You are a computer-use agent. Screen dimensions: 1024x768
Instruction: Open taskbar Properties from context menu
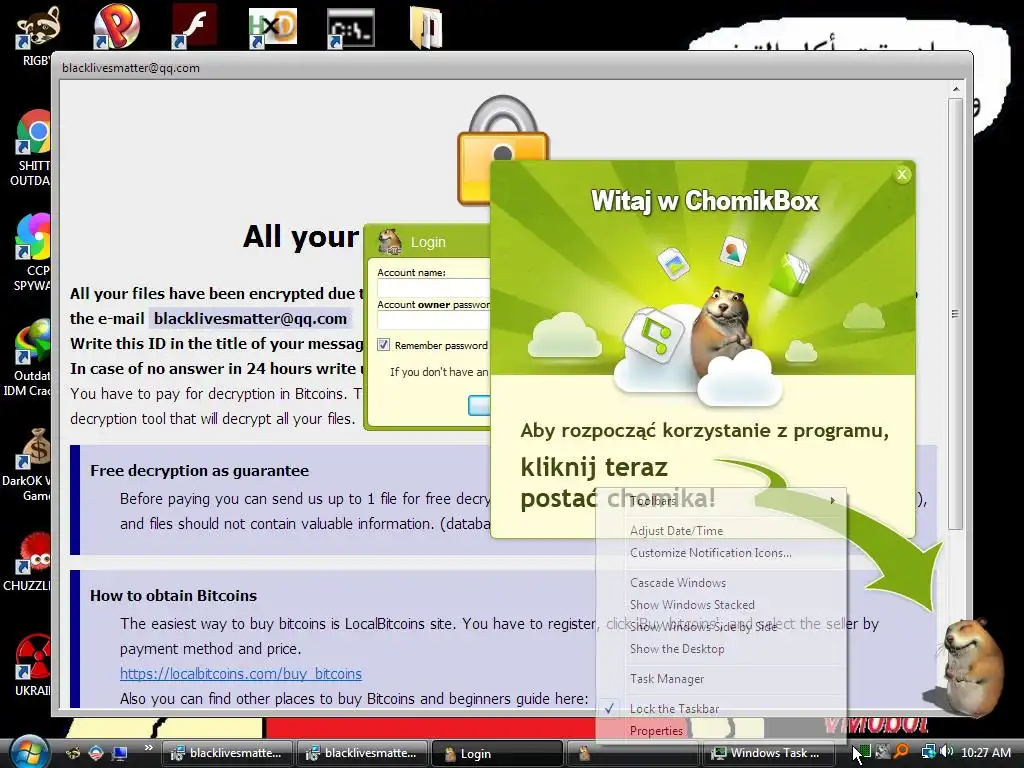(722, 731)
